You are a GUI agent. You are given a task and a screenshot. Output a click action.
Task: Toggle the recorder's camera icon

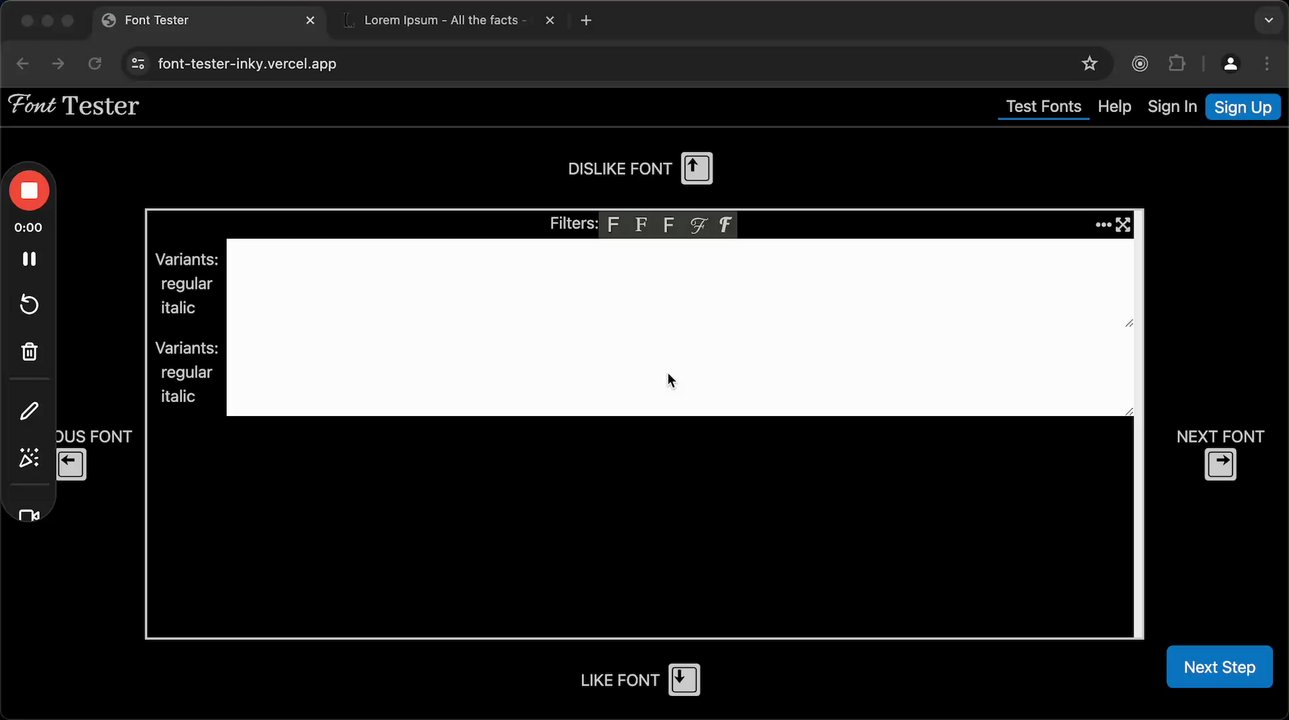click(29, 515)
